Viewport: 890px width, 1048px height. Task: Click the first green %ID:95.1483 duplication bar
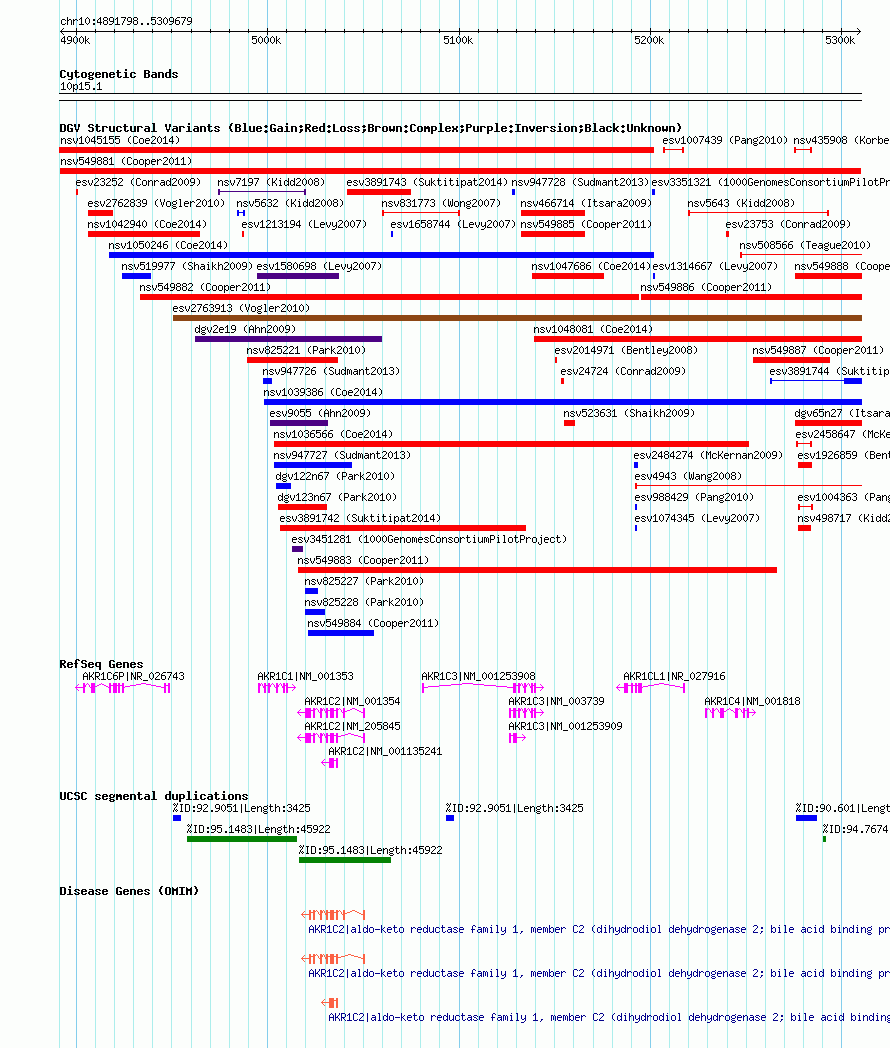(x=242, y=839)
